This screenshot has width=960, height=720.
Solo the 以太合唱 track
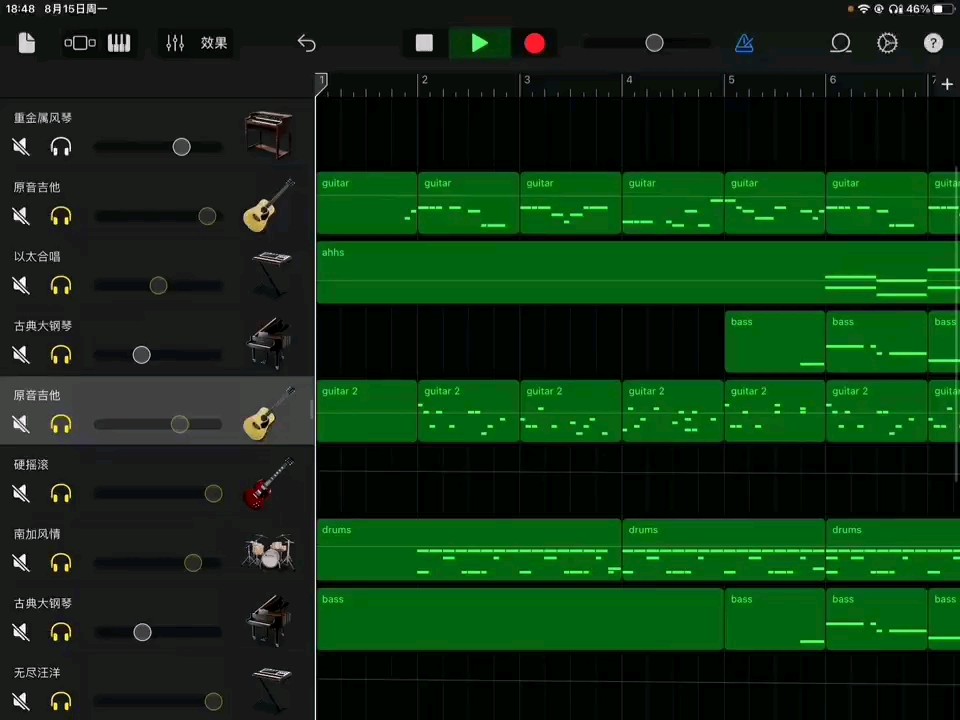pyautogui.click(x=61, y=285)
